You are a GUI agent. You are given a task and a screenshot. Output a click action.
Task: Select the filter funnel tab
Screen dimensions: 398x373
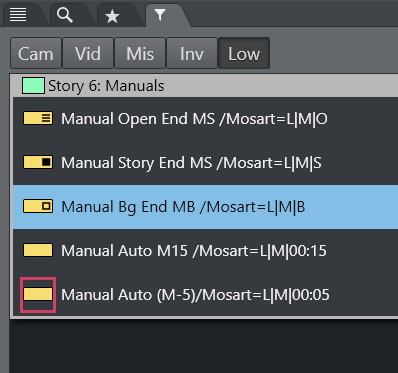click(160, 15)
